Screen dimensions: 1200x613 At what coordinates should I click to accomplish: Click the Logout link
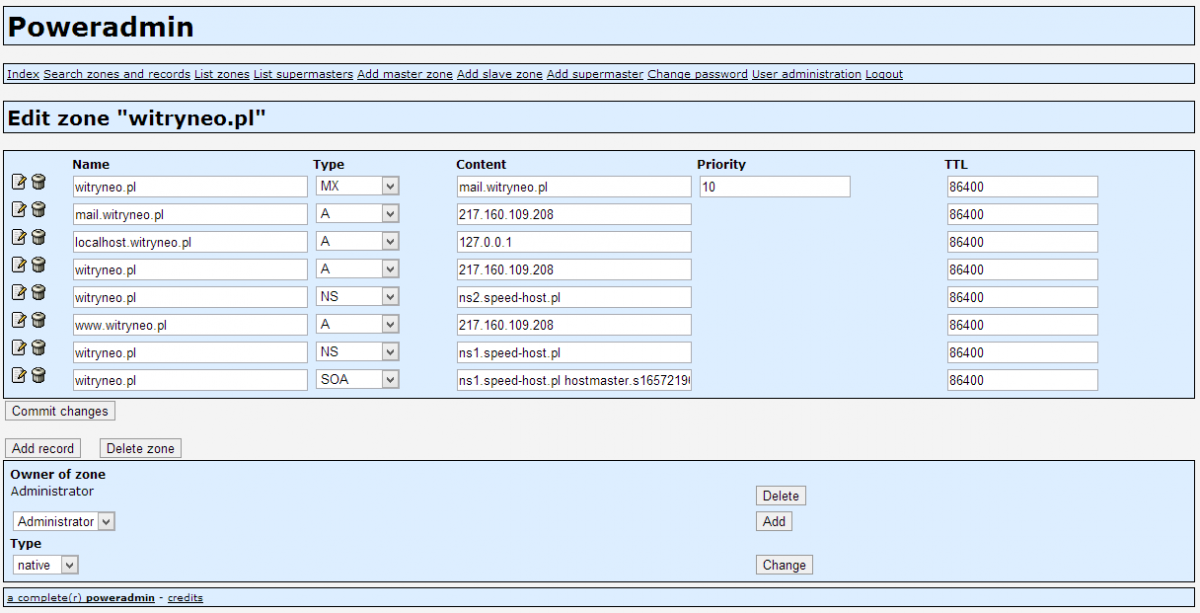pyautogui.click(x=884, y=74)
